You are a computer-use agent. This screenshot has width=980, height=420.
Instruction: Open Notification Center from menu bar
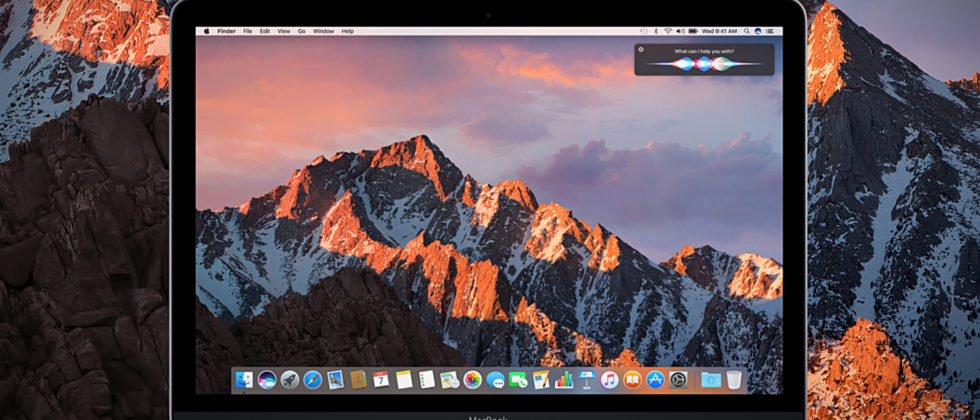click(768, 31)
